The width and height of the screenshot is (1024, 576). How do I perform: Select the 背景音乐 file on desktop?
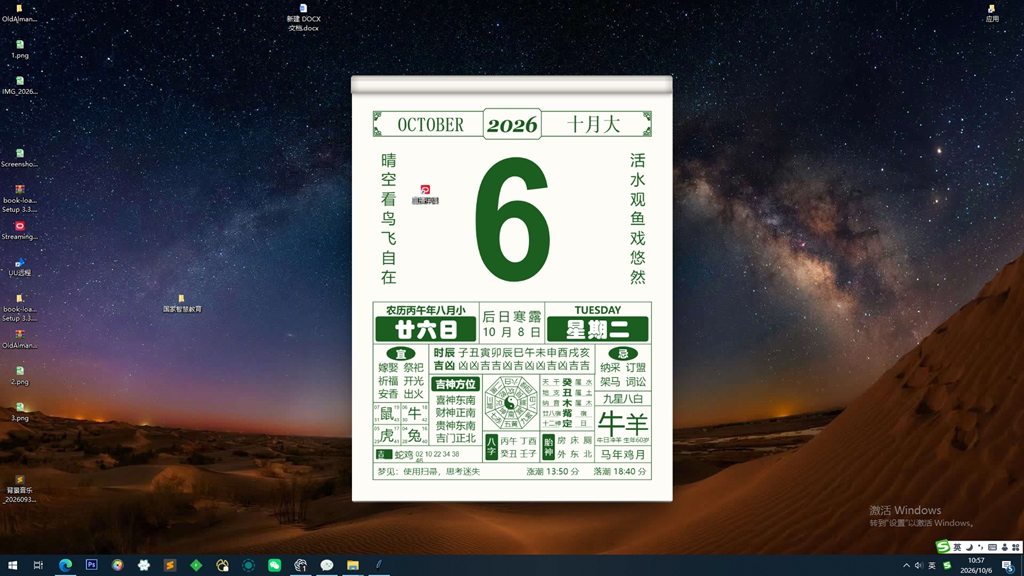(x=20, y=489)
